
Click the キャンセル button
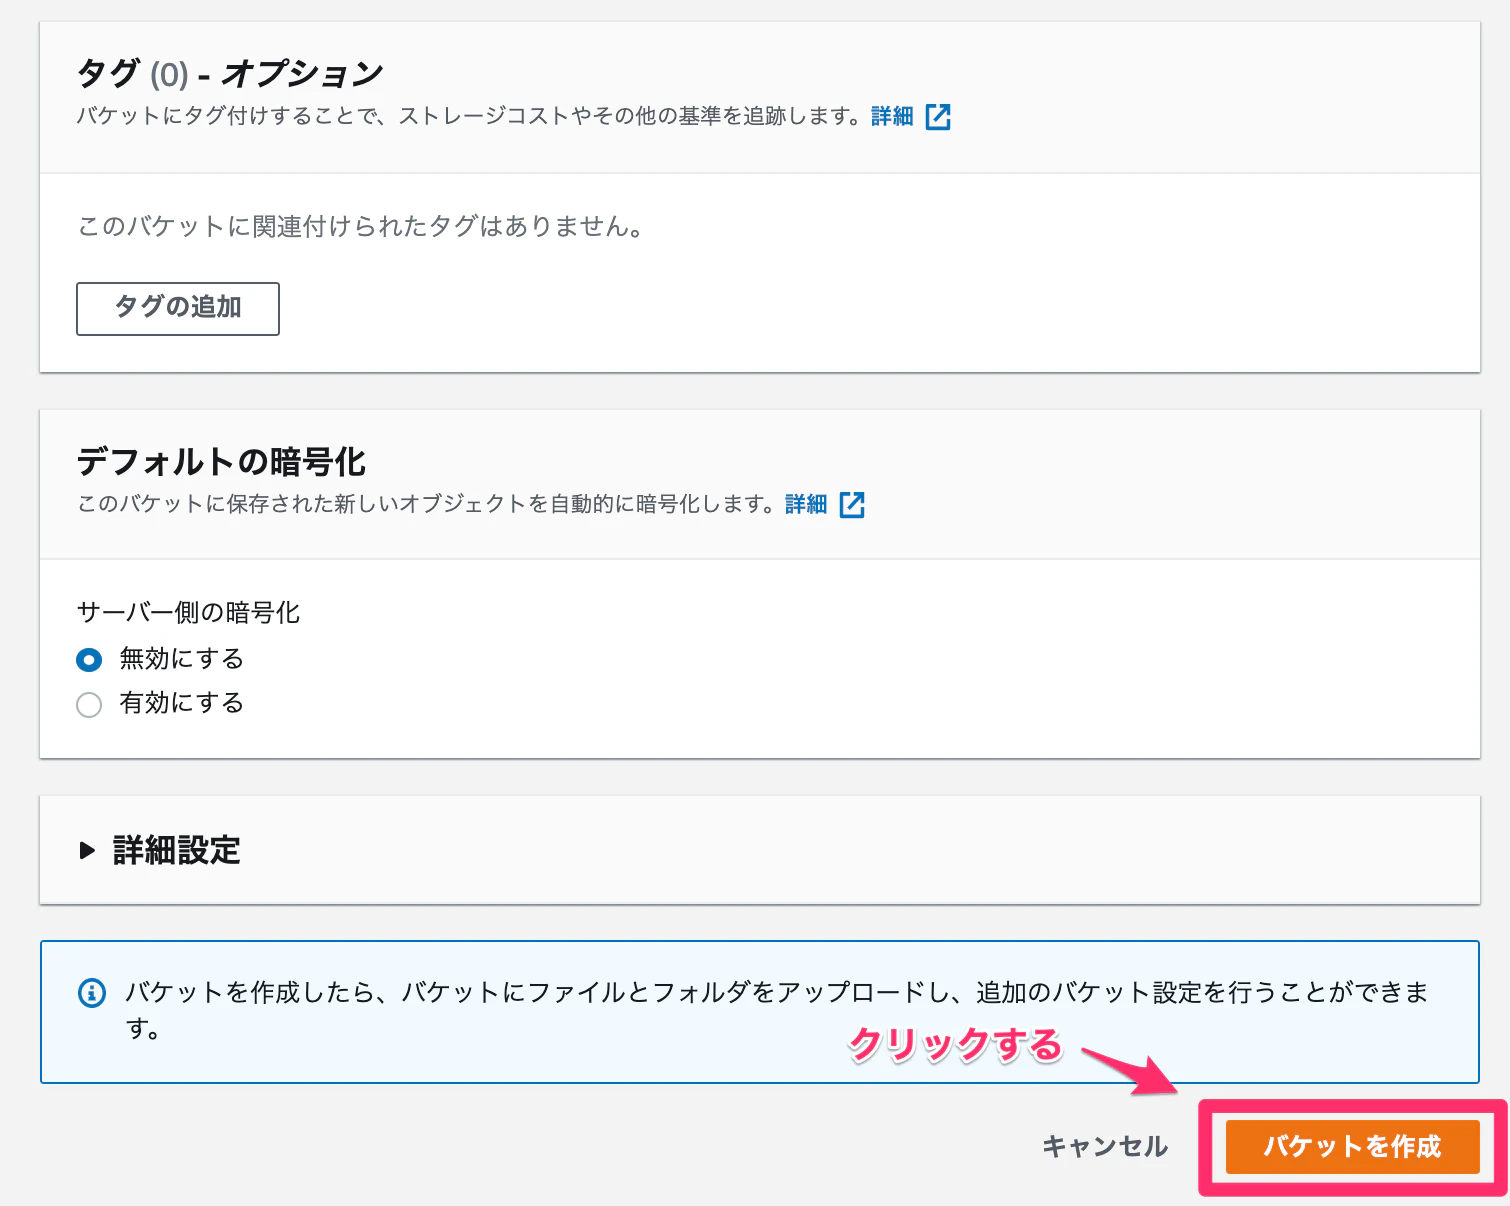tap(1105, 1146)
